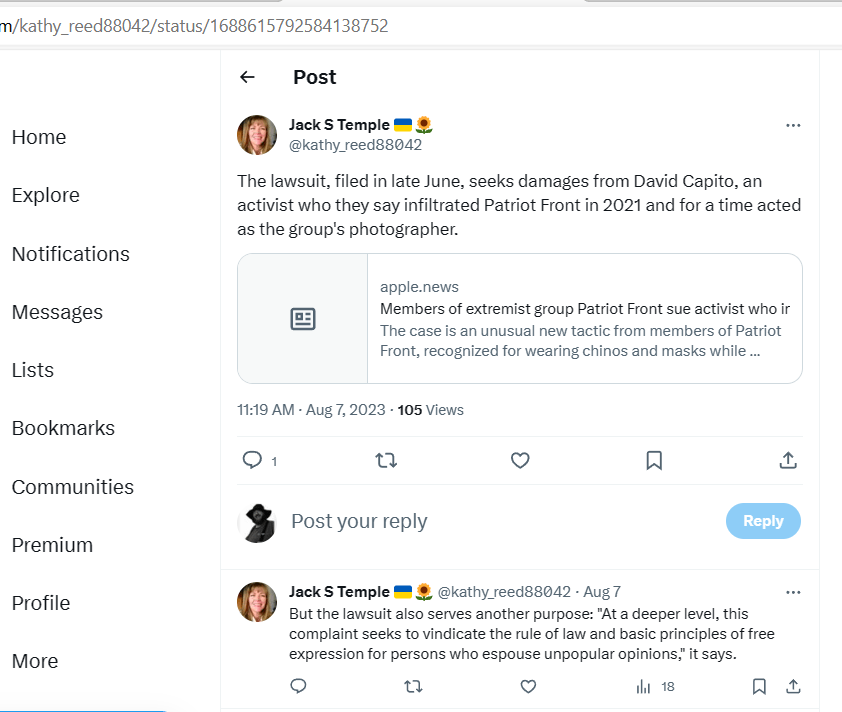This screenshot has height=712, width=842.
Task: Go to Home in sidebar
Action: pos(39,137)
